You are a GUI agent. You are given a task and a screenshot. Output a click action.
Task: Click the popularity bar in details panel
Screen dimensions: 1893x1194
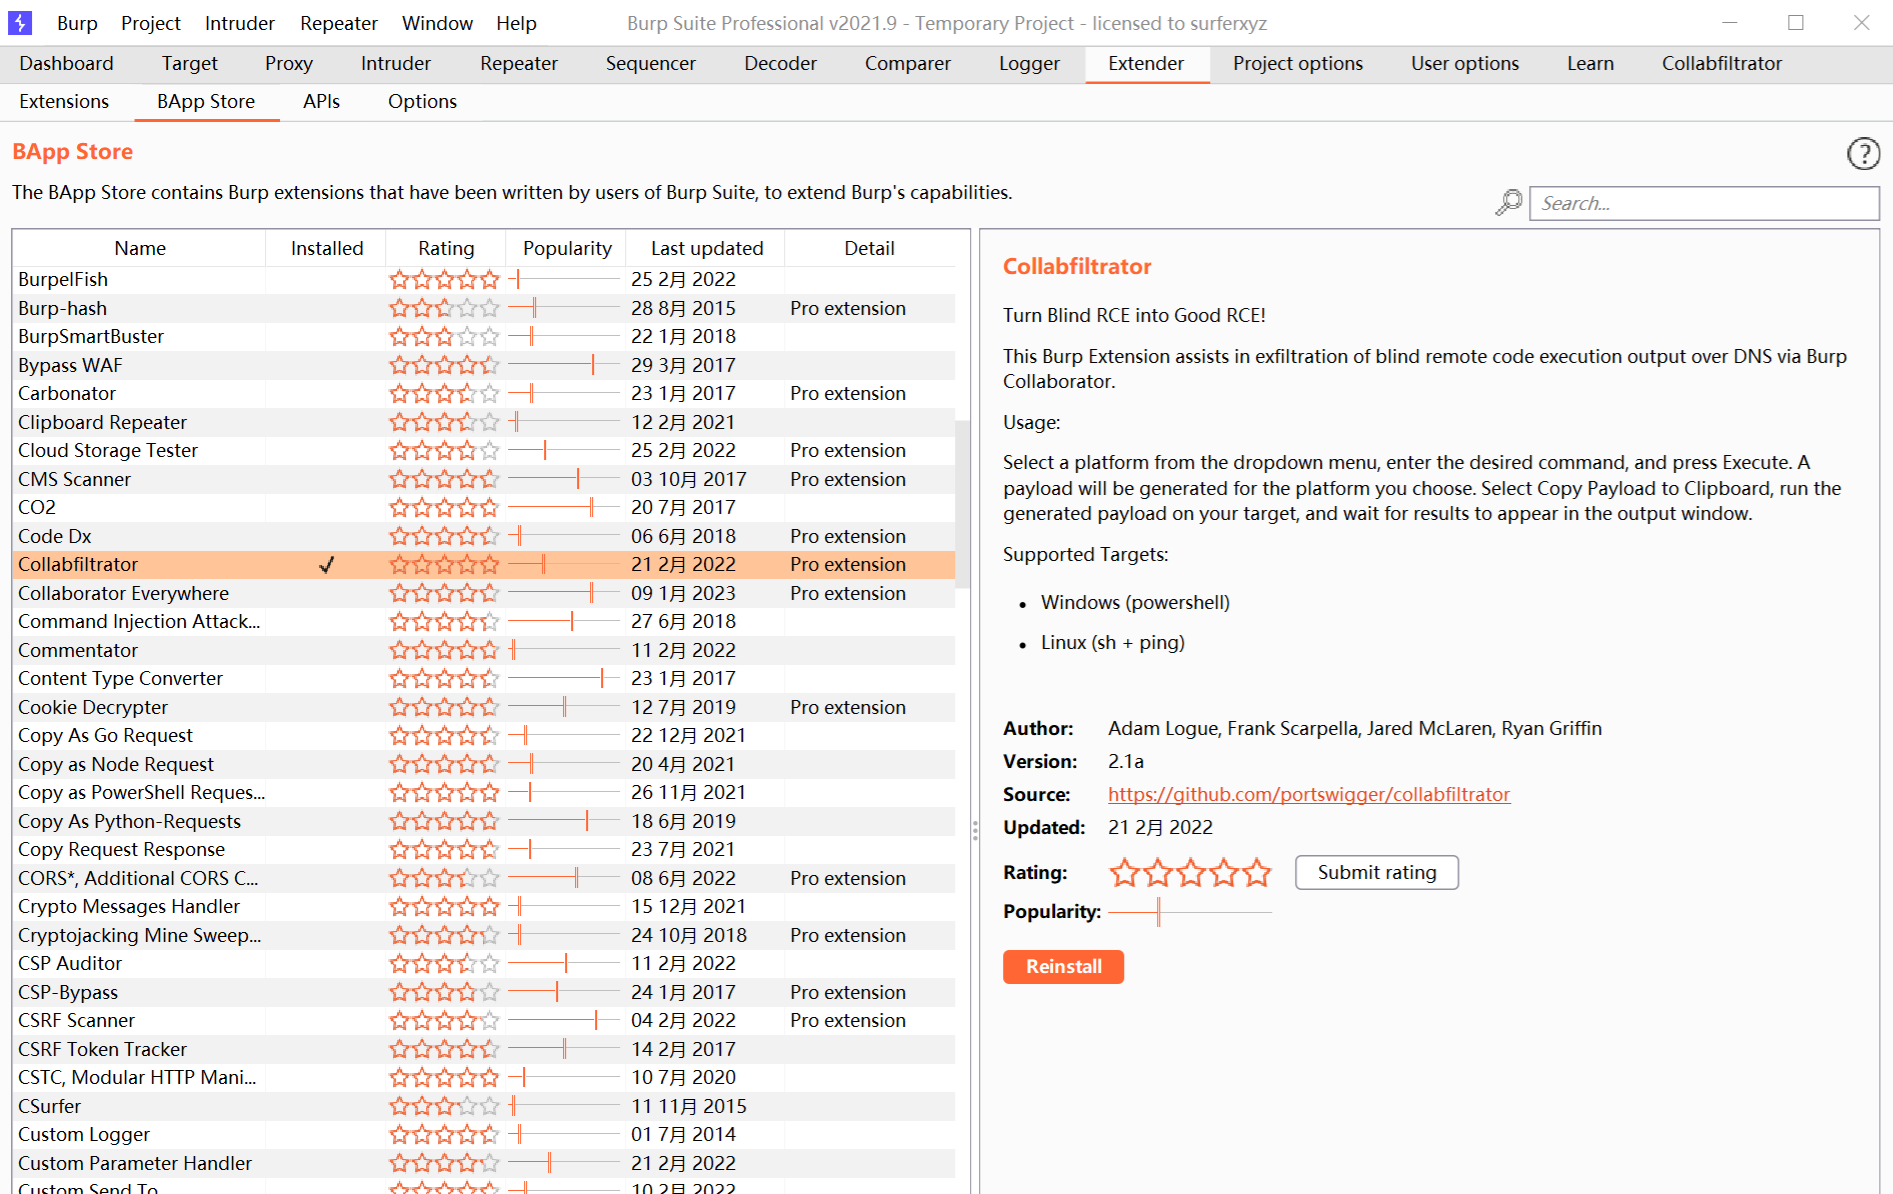[x=1190, y=912]
